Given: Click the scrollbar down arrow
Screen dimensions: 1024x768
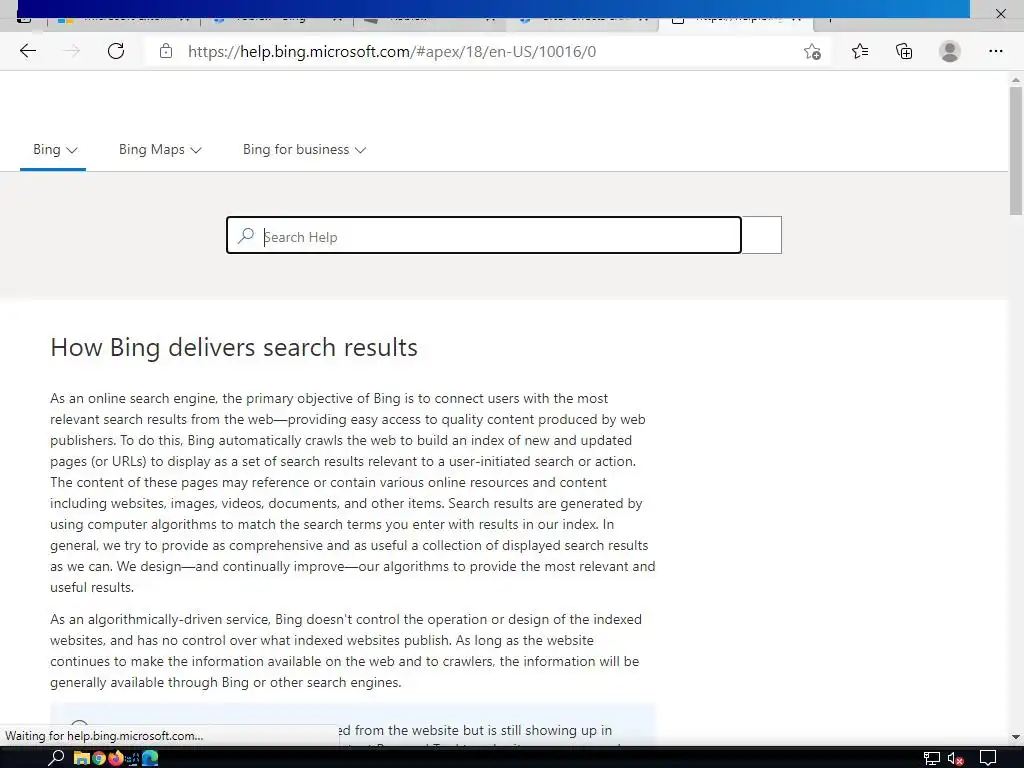Looking at the screenshot, I should click(x=1016, y=737).
